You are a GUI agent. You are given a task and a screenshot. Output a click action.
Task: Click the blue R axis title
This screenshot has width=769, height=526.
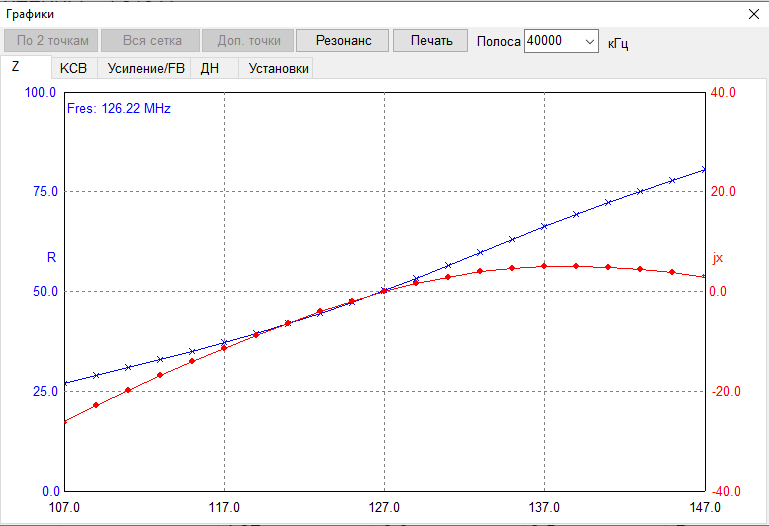click(x=51, y=257)
